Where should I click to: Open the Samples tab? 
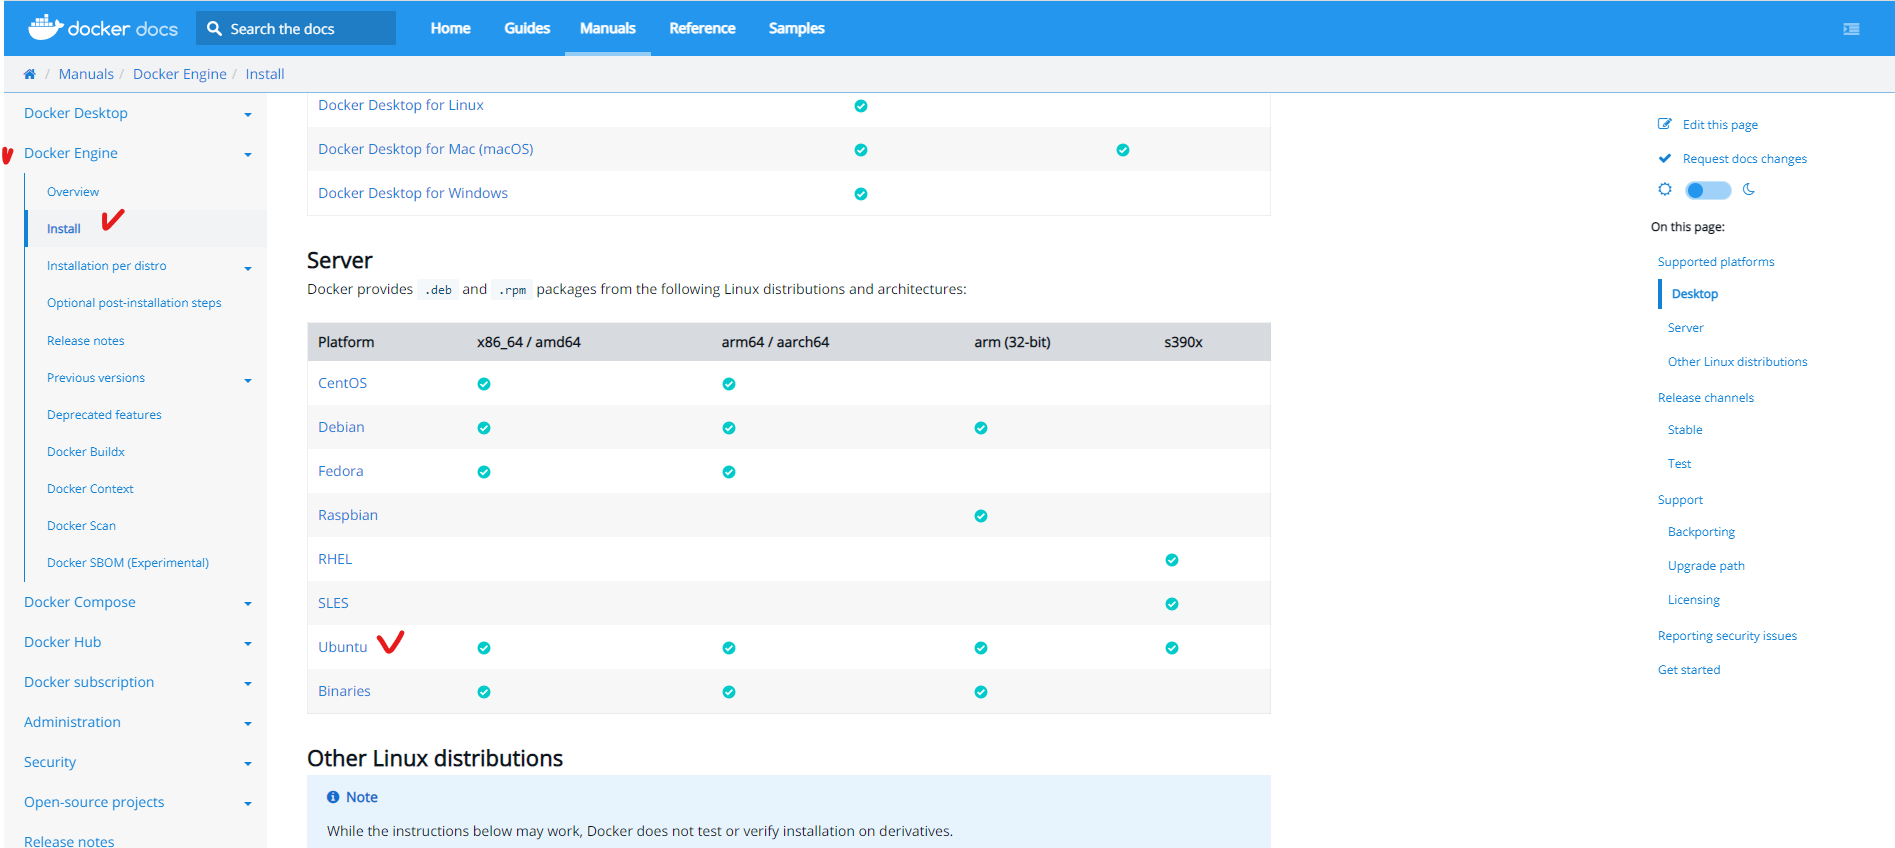click(797, 28)
